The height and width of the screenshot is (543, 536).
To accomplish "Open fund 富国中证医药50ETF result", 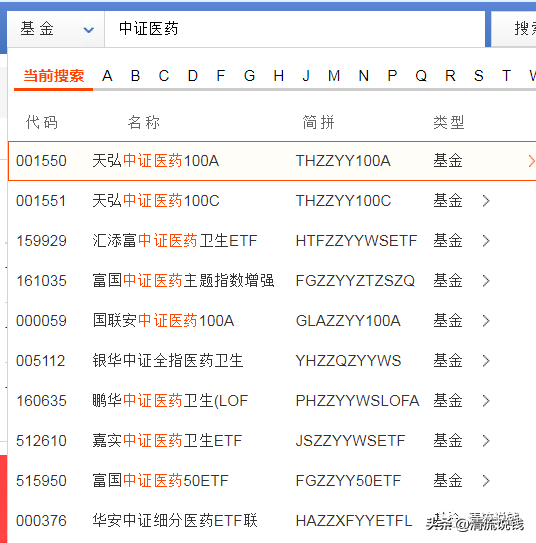I will coord(160,481).
